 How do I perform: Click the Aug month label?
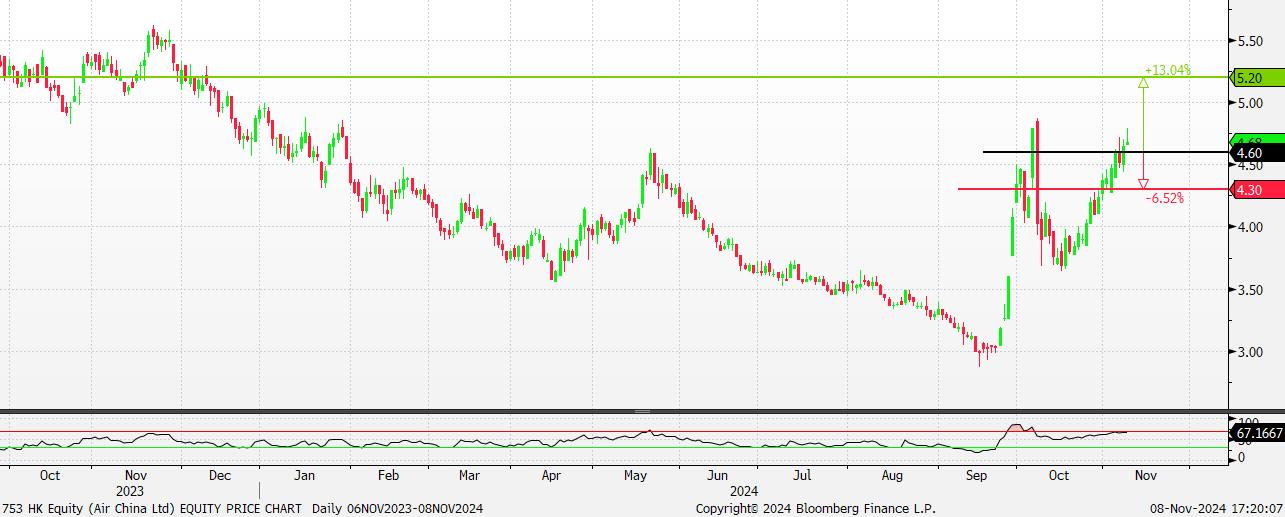pyautogui.click(x=893, y=476)
